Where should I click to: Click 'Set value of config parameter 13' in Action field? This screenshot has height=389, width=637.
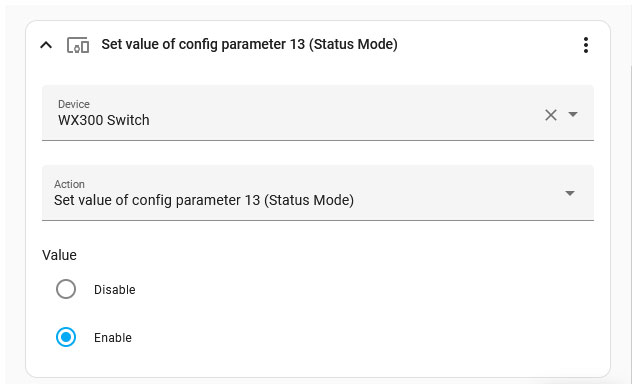[x=157, y=200]
